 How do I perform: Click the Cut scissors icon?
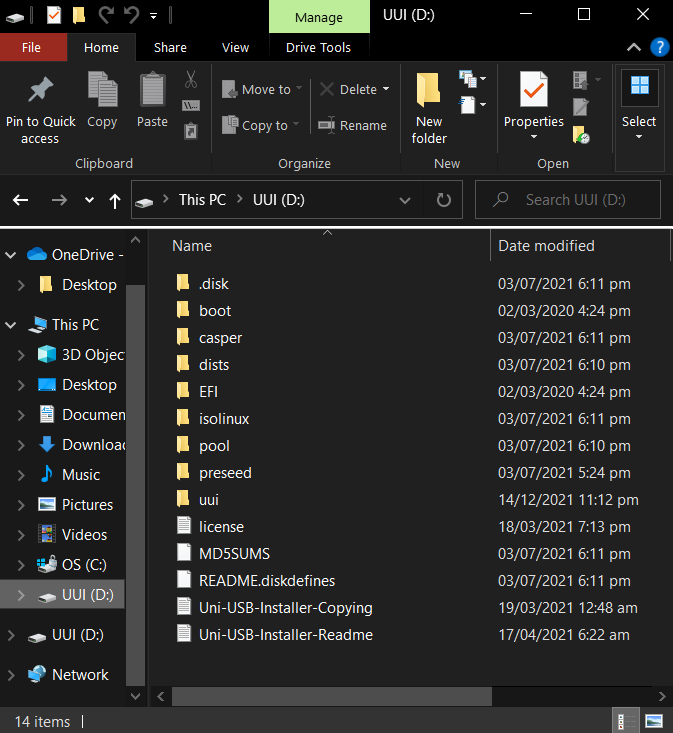point(191,79)
